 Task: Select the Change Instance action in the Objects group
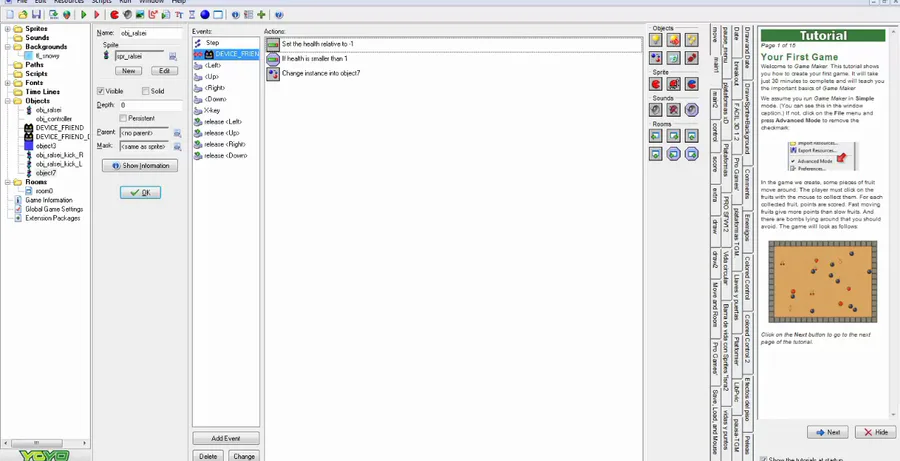pos(655,58)
